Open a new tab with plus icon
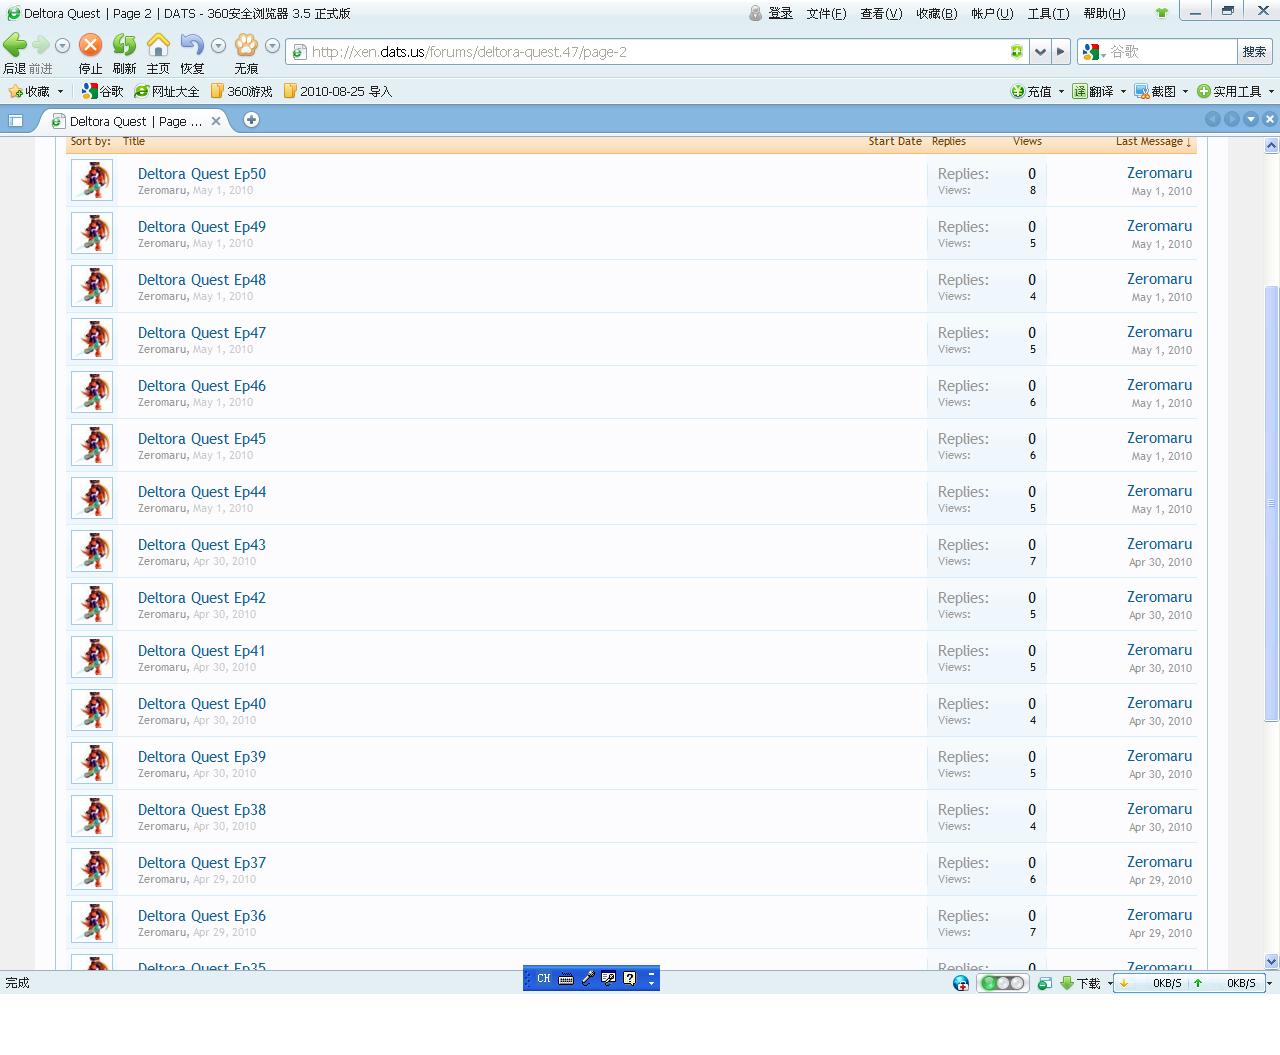Viewport: 1280px width, 1055px height. click(251, 120)
